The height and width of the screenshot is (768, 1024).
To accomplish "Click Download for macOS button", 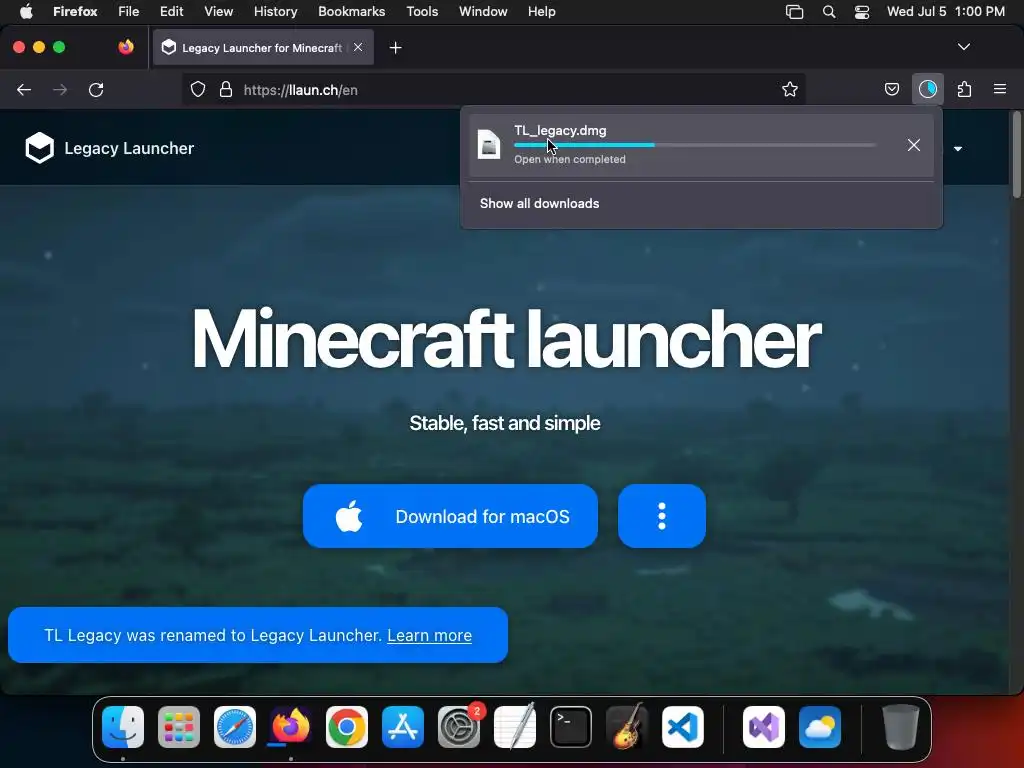I will coord(450,516).
